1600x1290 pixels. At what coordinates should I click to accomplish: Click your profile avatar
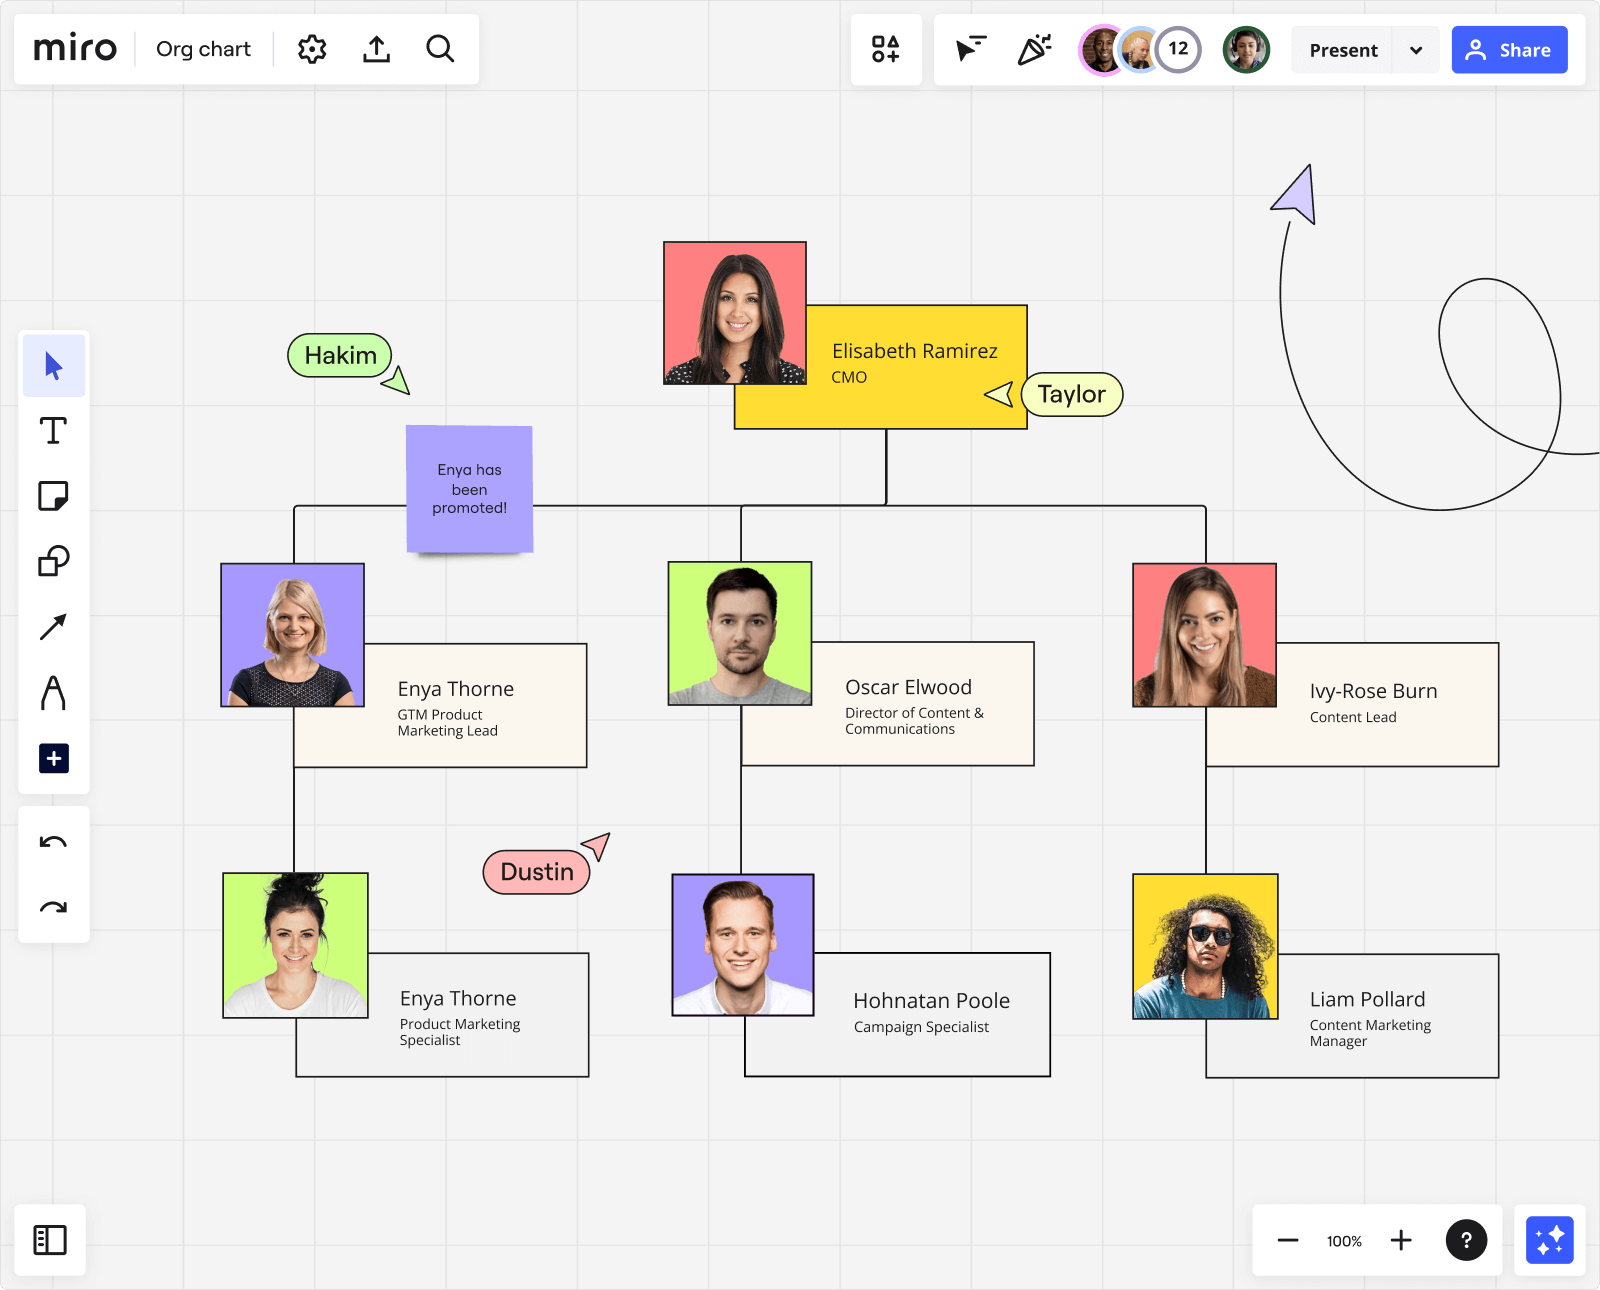tap(1246, 49)
